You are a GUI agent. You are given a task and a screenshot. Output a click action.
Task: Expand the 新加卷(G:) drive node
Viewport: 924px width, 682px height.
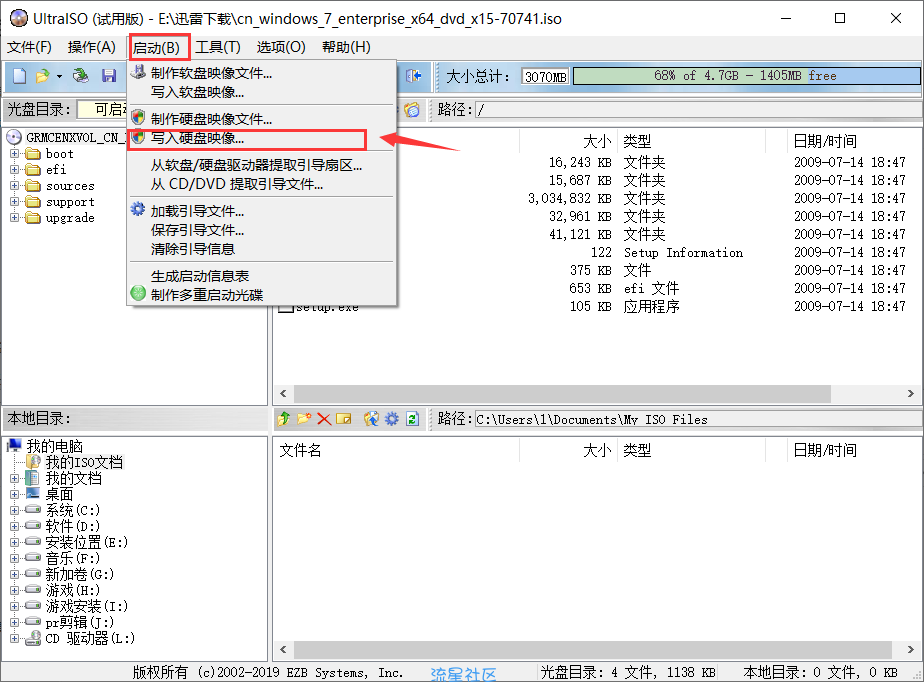pyautogui.click(x=14, y=574)
